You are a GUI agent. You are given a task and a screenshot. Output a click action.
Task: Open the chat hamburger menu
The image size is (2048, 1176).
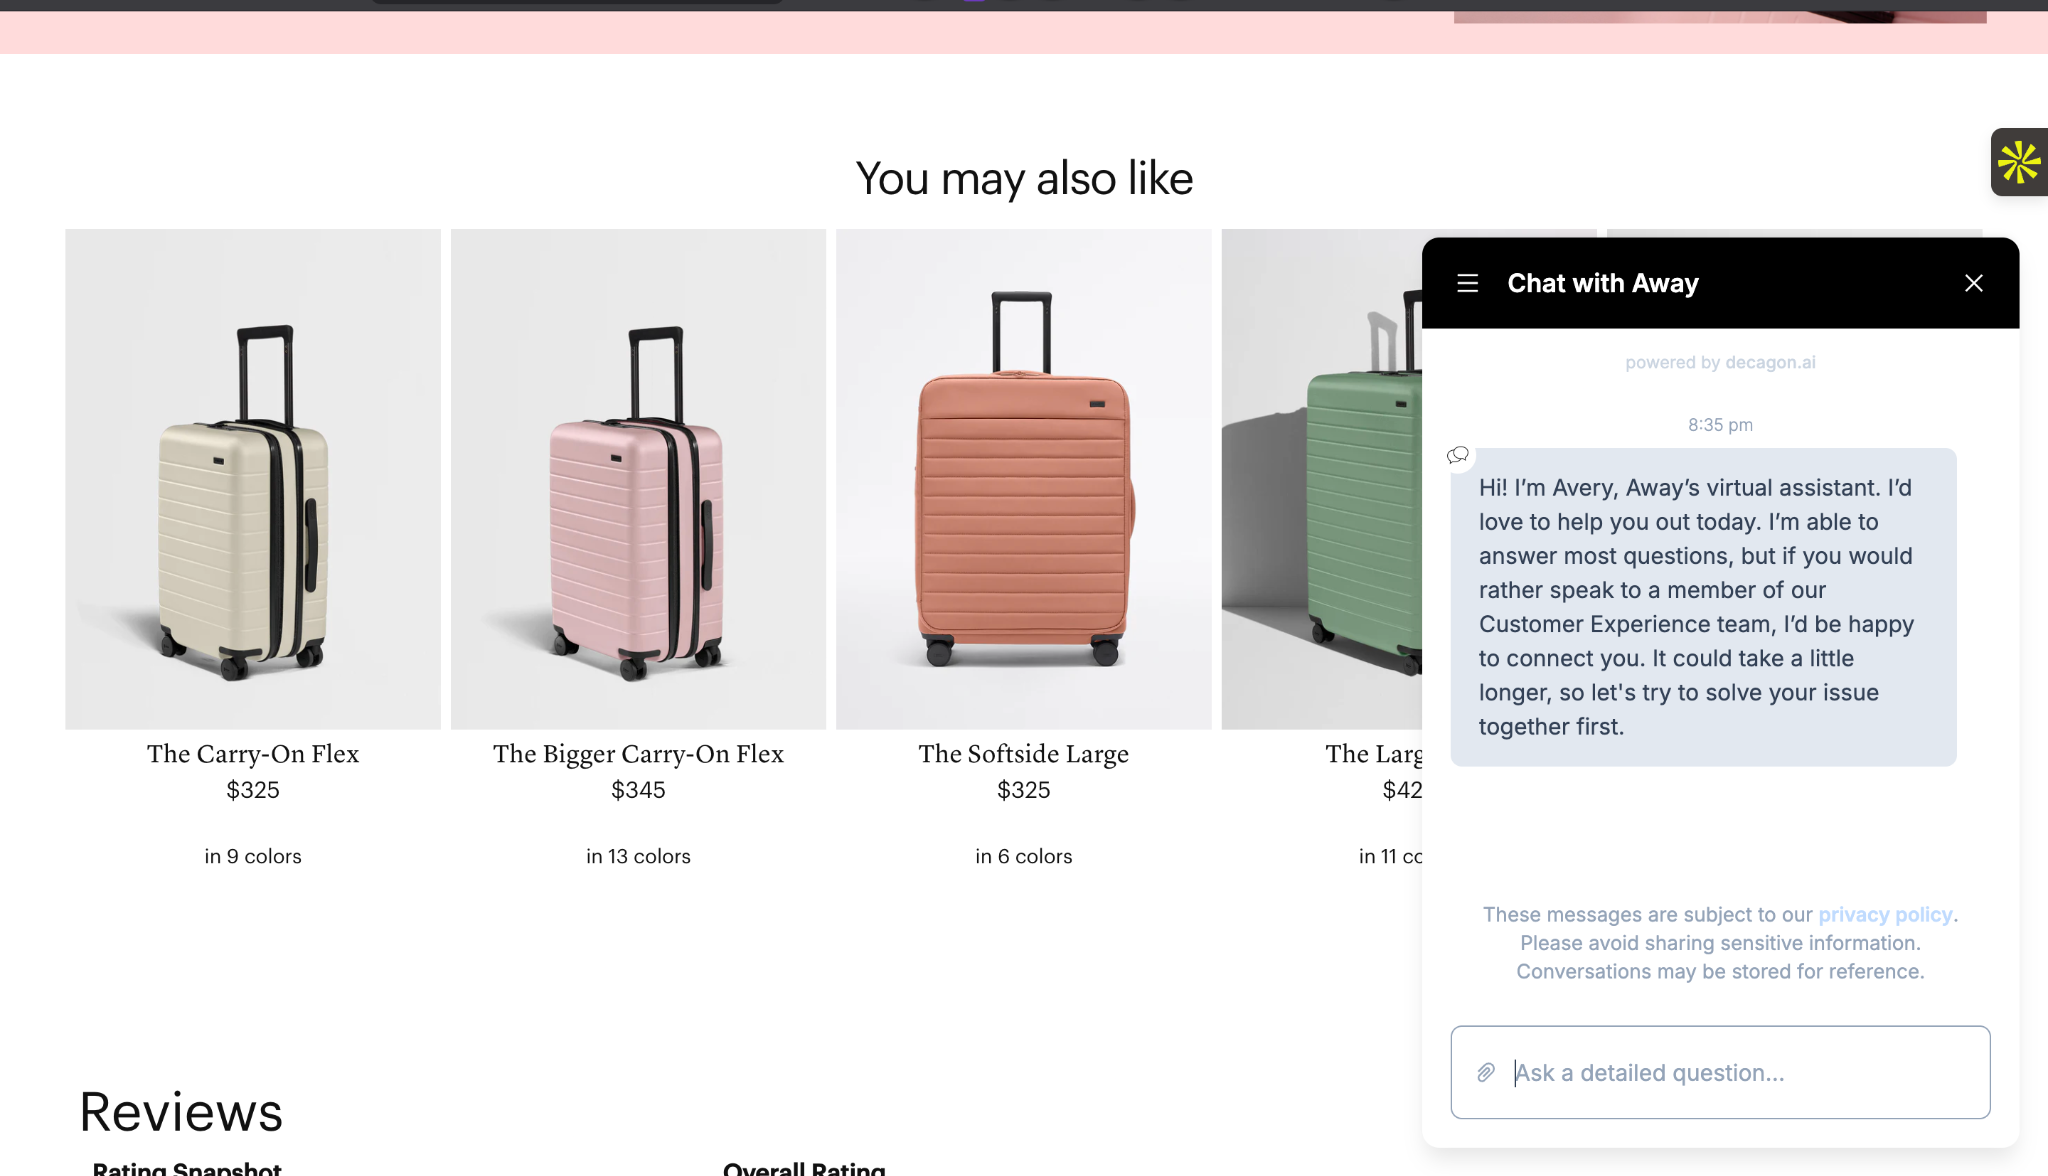1467,283
